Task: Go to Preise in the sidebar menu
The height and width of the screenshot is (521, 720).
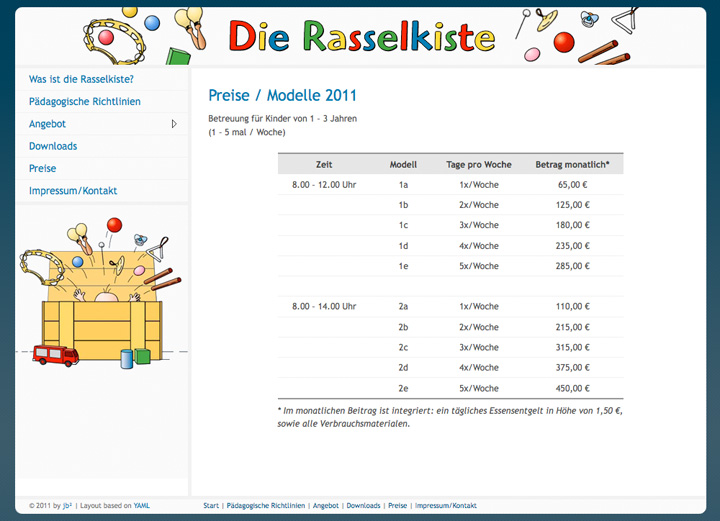Action: 42,168
